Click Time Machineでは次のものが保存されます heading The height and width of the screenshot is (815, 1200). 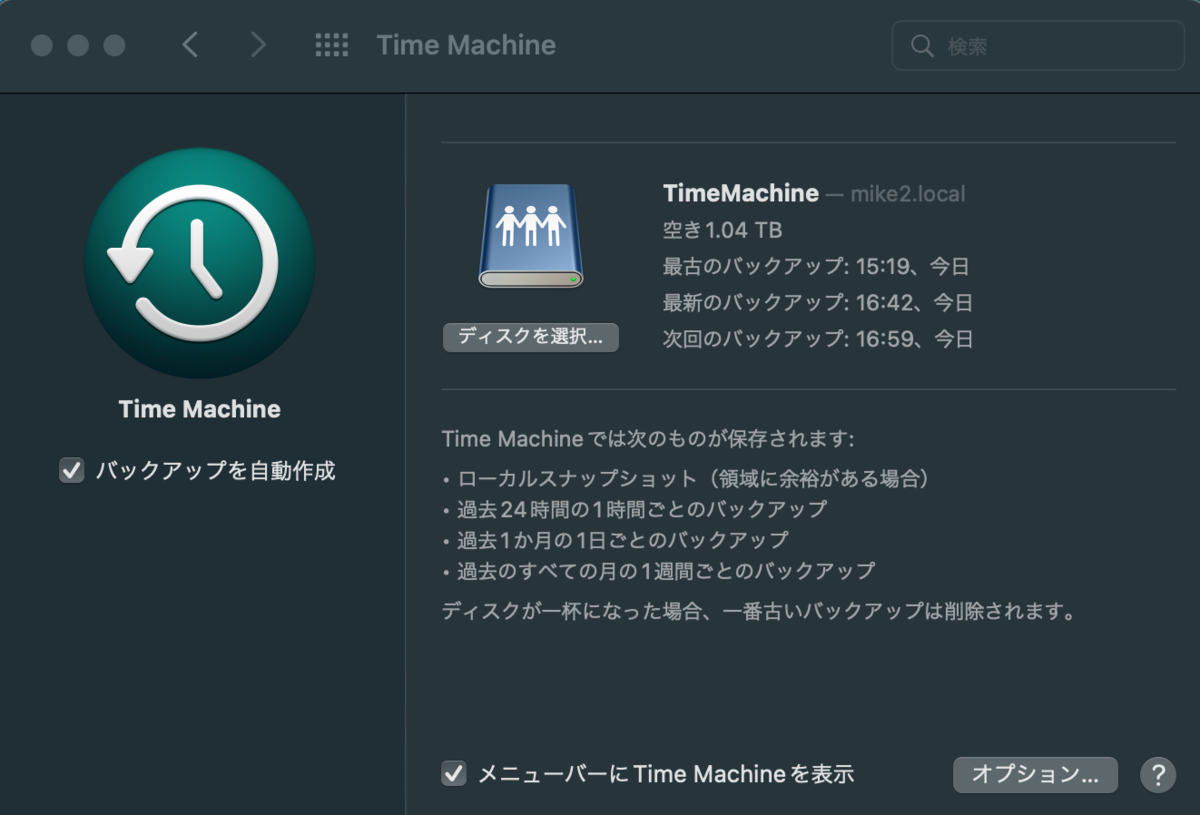coord(649,438)
